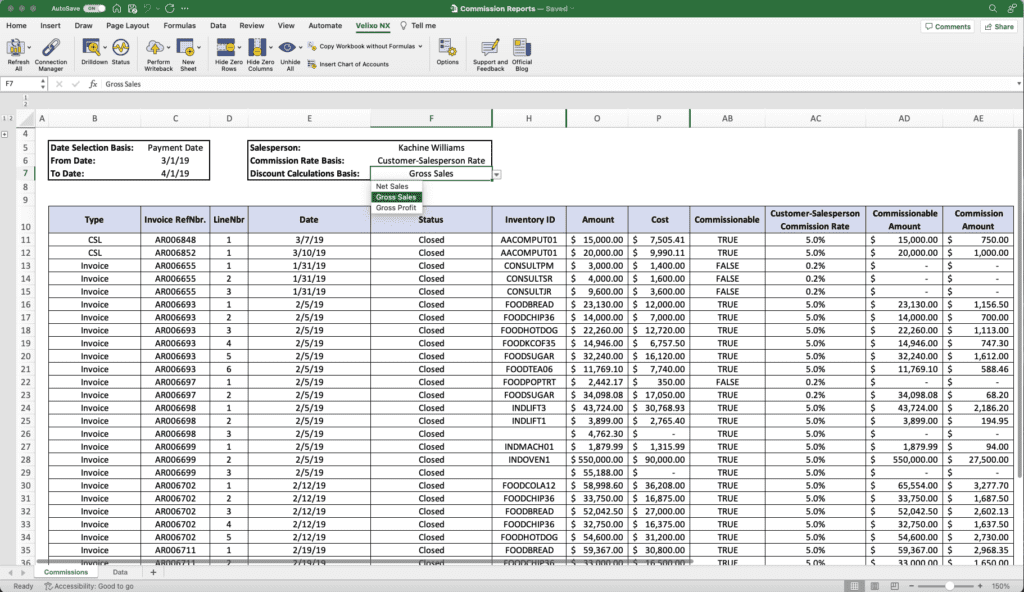Image resolution: width=1024 pixels, height=592 pixels.
Task: Switch to Normal view icon in status bar
Action: [854, 585]
